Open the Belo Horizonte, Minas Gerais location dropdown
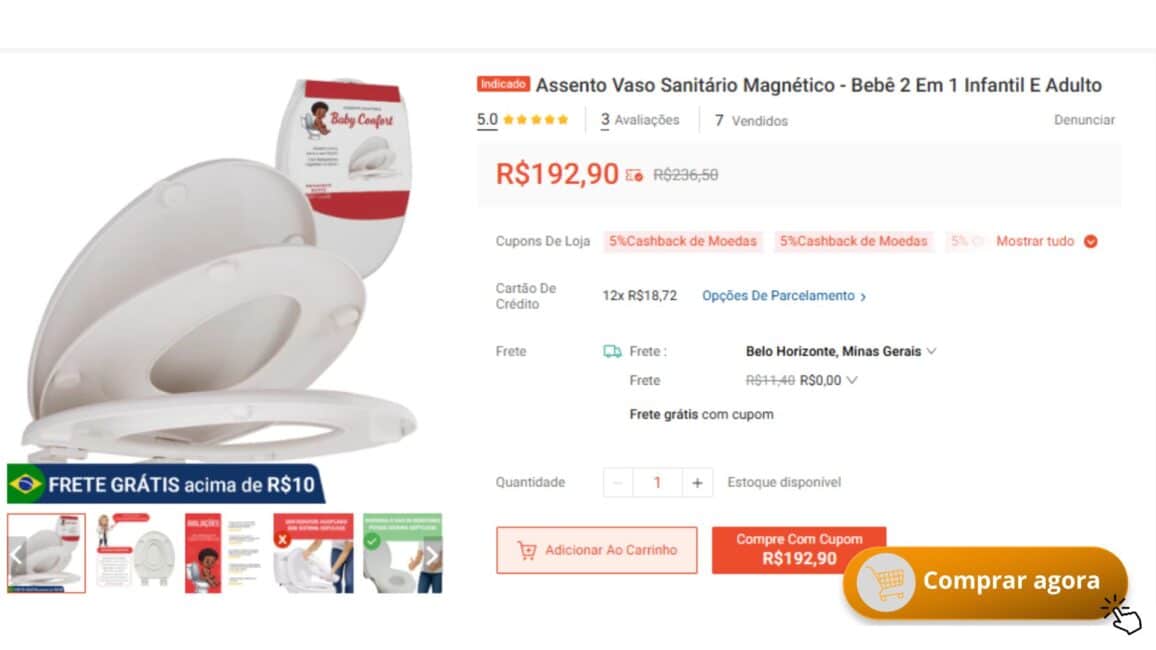The height and width of the screenshot is (650, 1156). click(x=840, y=352)
